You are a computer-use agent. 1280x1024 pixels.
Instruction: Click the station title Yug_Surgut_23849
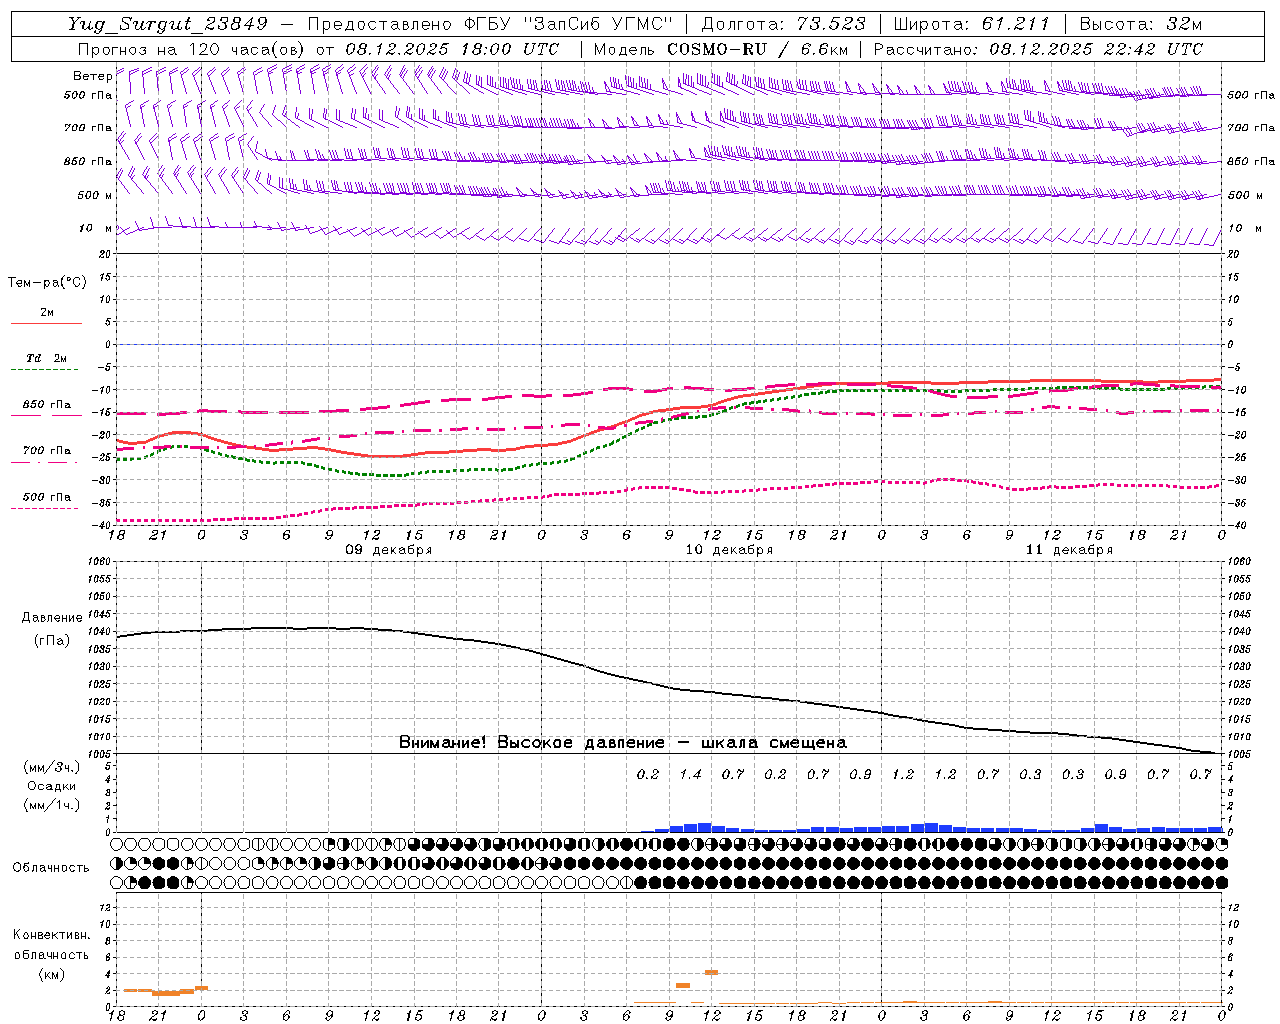coord(168,24)
